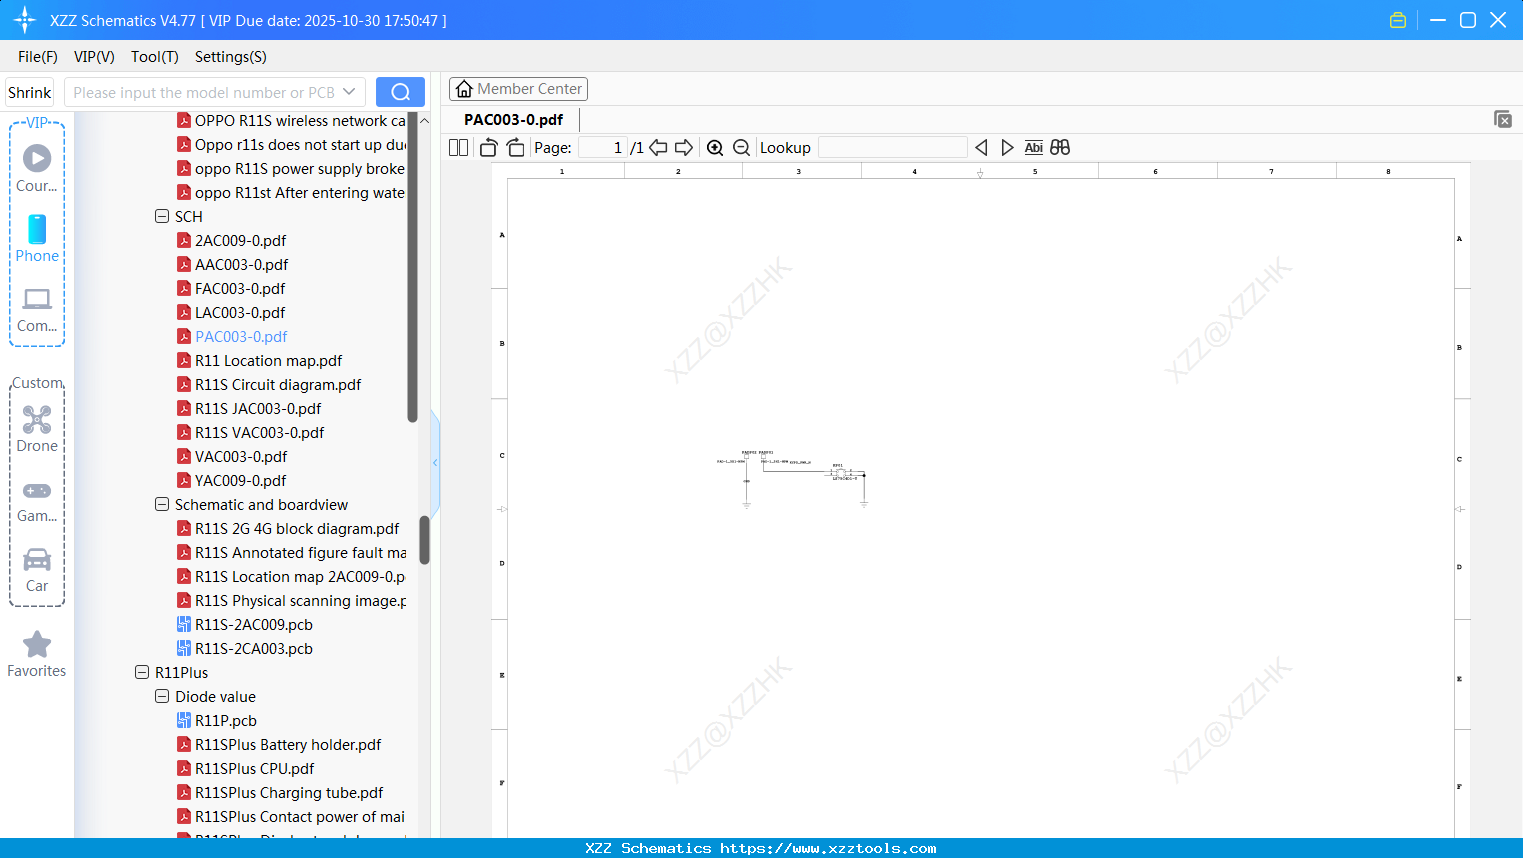Viewport: 1523px width, 858px height.
Task: Open the Settings(S) menu
Action: (231, 57)
